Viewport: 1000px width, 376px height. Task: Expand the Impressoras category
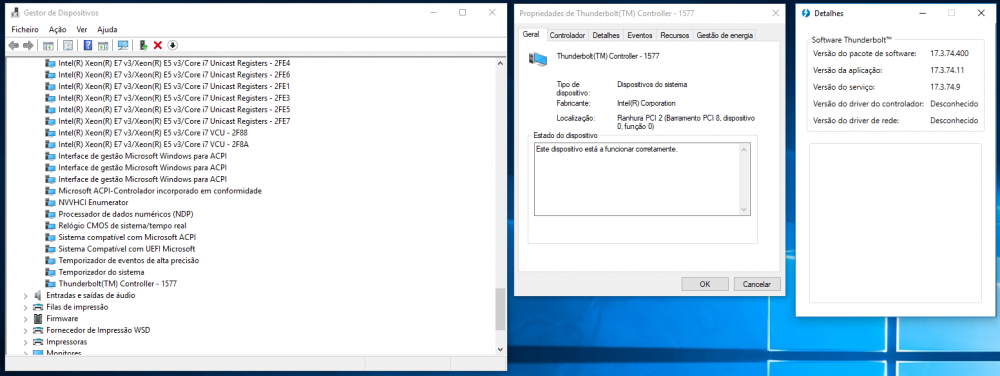(26, 342)
